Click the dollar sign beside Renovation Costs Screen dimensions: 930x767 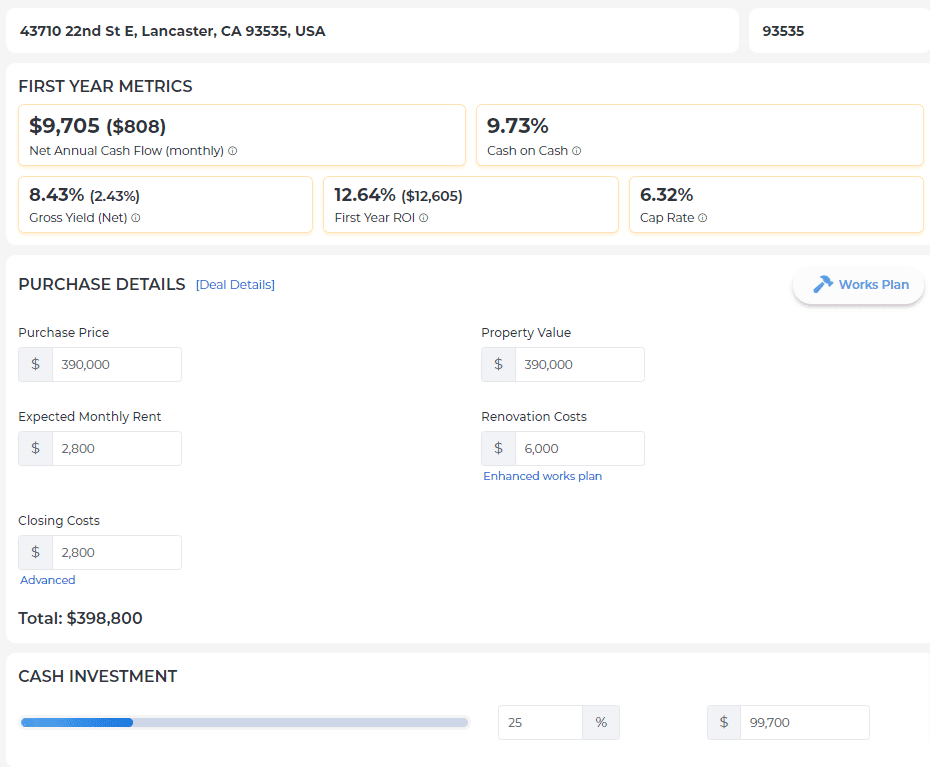pyautogui.click(x=498, y=448)
